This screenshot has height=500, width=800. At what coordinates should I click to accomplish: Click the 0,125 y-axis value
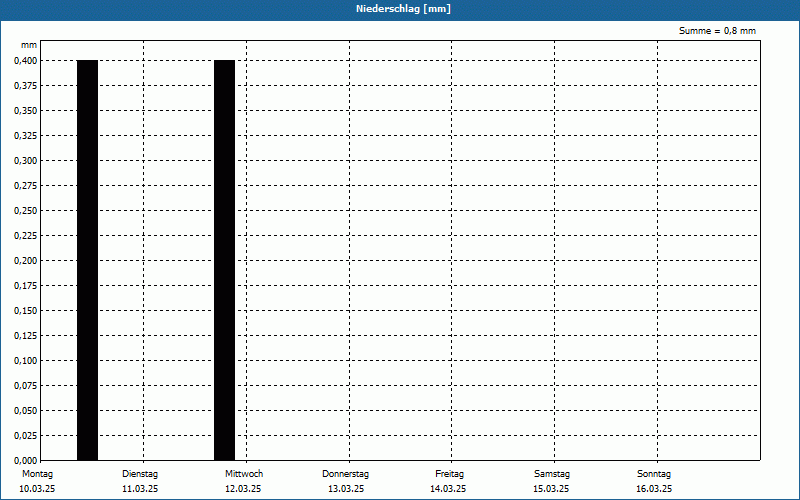click(26, 336)
